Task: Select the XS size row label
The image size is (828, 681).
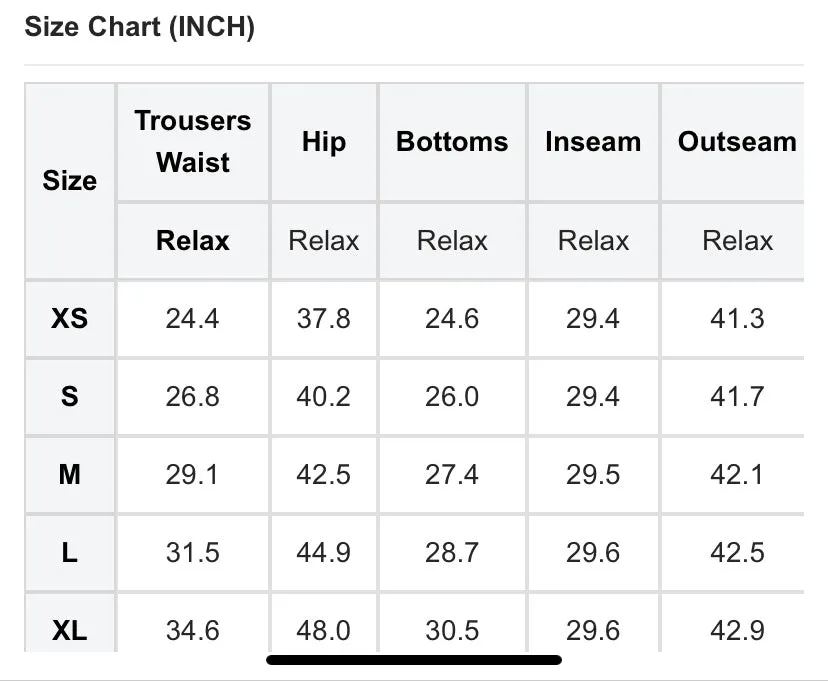Action: pyautogui.click(x=70, y=318)
